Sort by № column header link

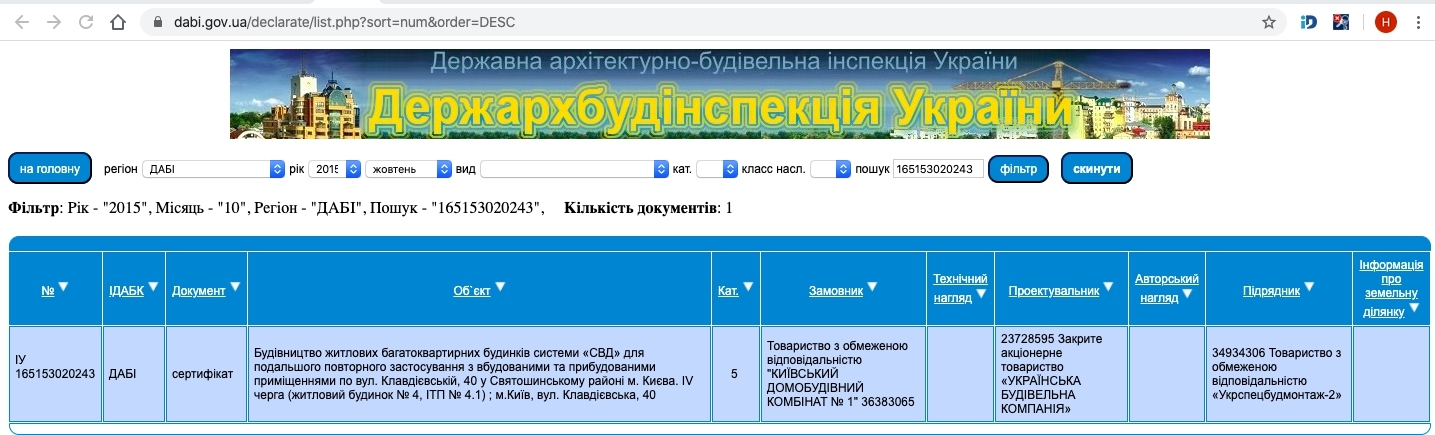(x=47, y=291)
